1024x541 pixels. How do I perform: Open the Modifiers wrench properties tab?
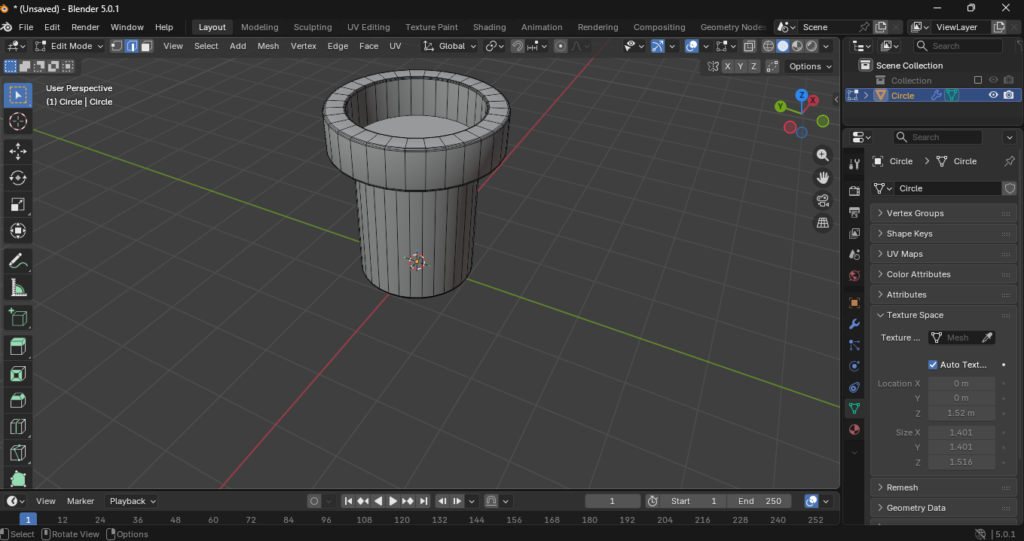pos(854,324)
